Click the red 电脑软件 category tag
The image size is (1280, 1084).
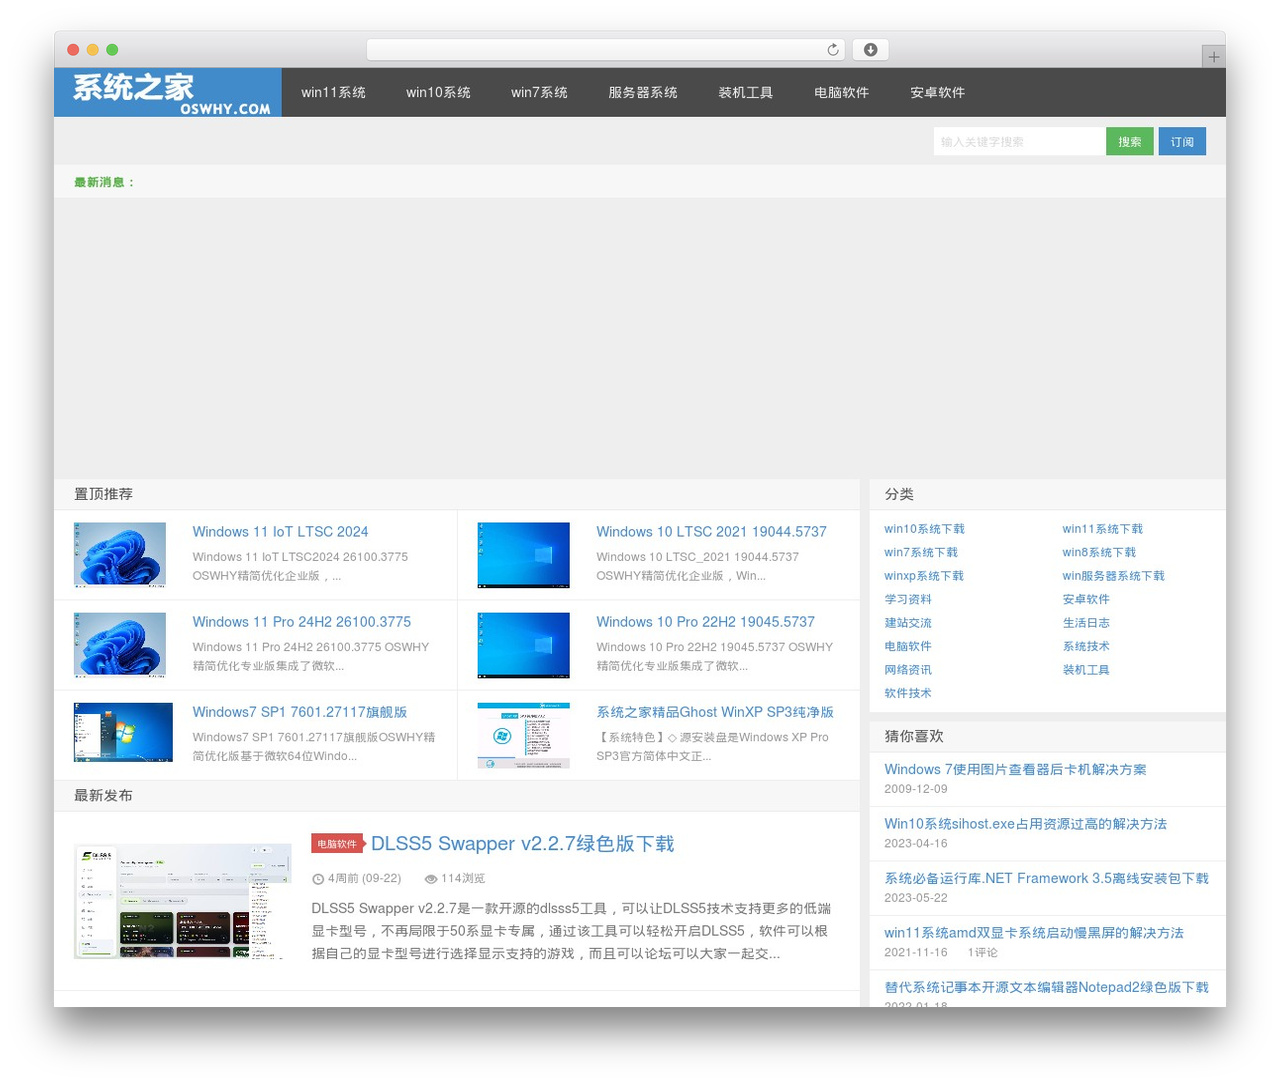point(337,844)
